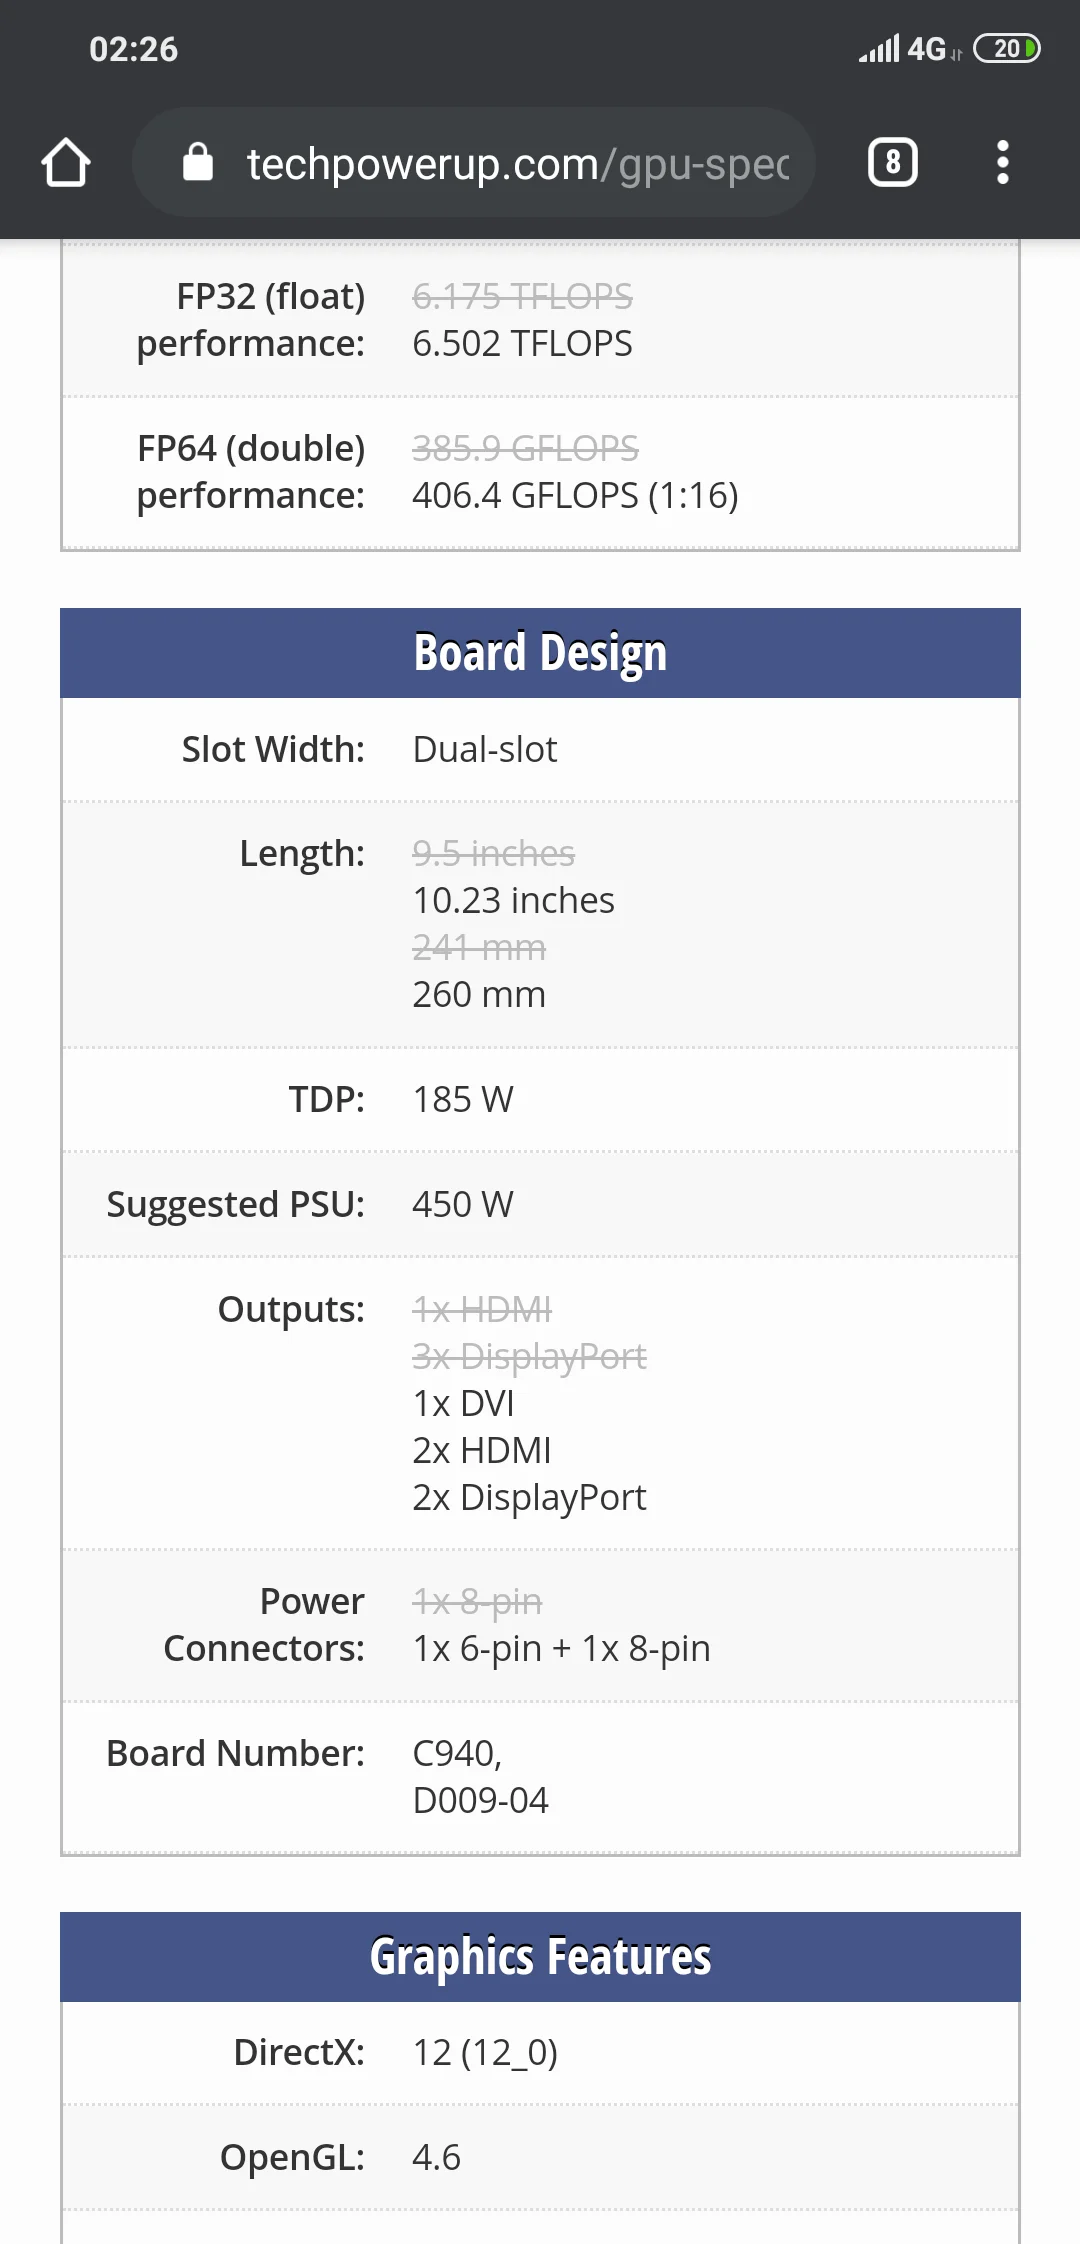This screenshot has width=1080, height=2244.
Task: Tap the 4G signal strength indicator
Action: (902, 49)
